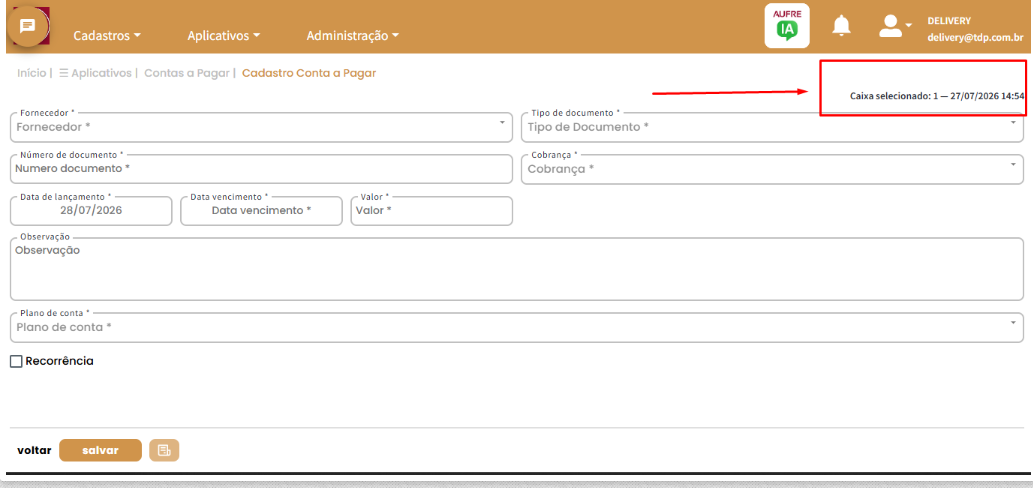The image size is (1033, 488).
Task: Expand the Cobrança dropdown
Action: click(772, 169)
